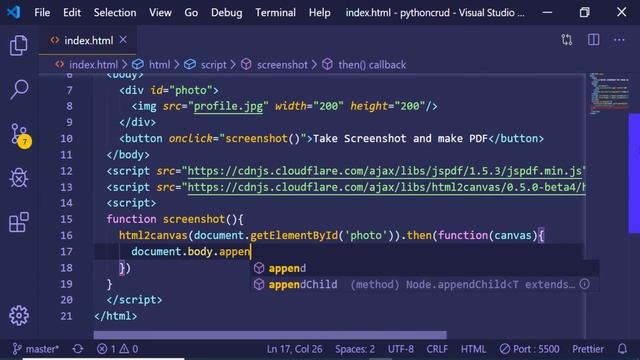The height and width of the screenshot is (360, 640).
Task: Open the jspdf CDN link on line 12
Action: pos(384,171)
